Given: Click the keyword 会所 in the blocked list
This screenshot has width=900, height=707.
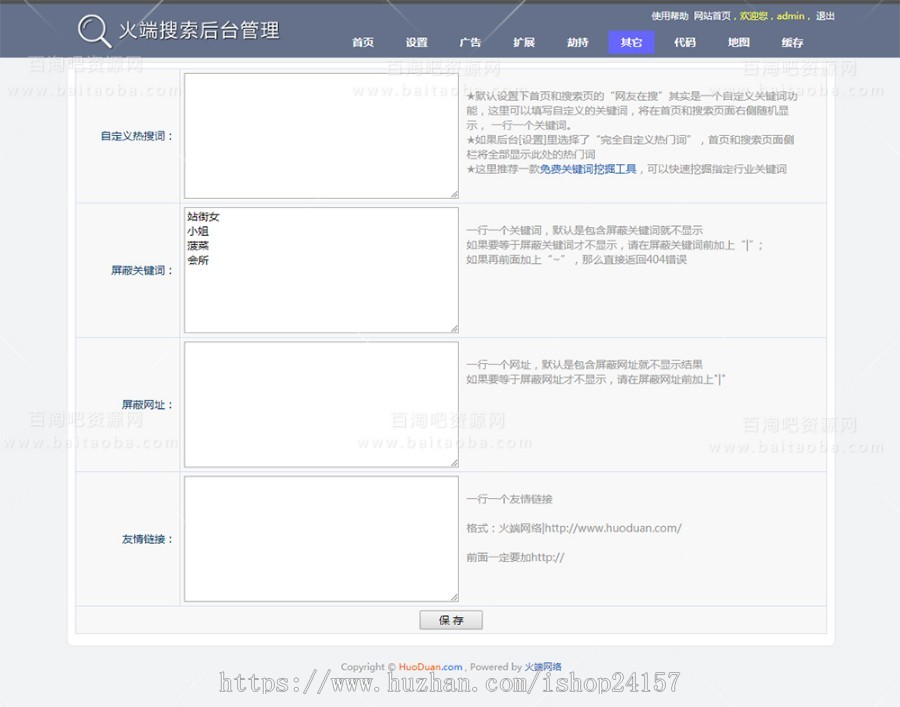Looking at the screenshot, I should click(x=198, y=260).
